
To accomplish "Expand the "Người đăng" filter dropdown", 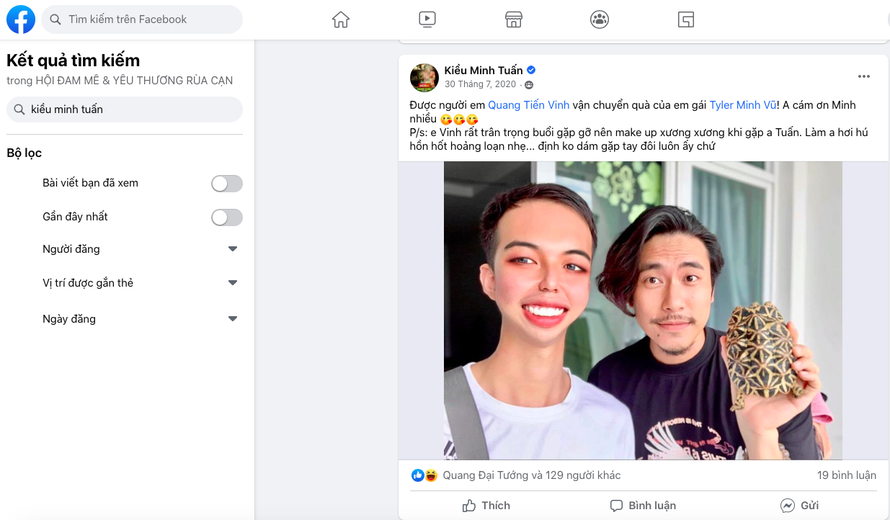I will point(232,249).
